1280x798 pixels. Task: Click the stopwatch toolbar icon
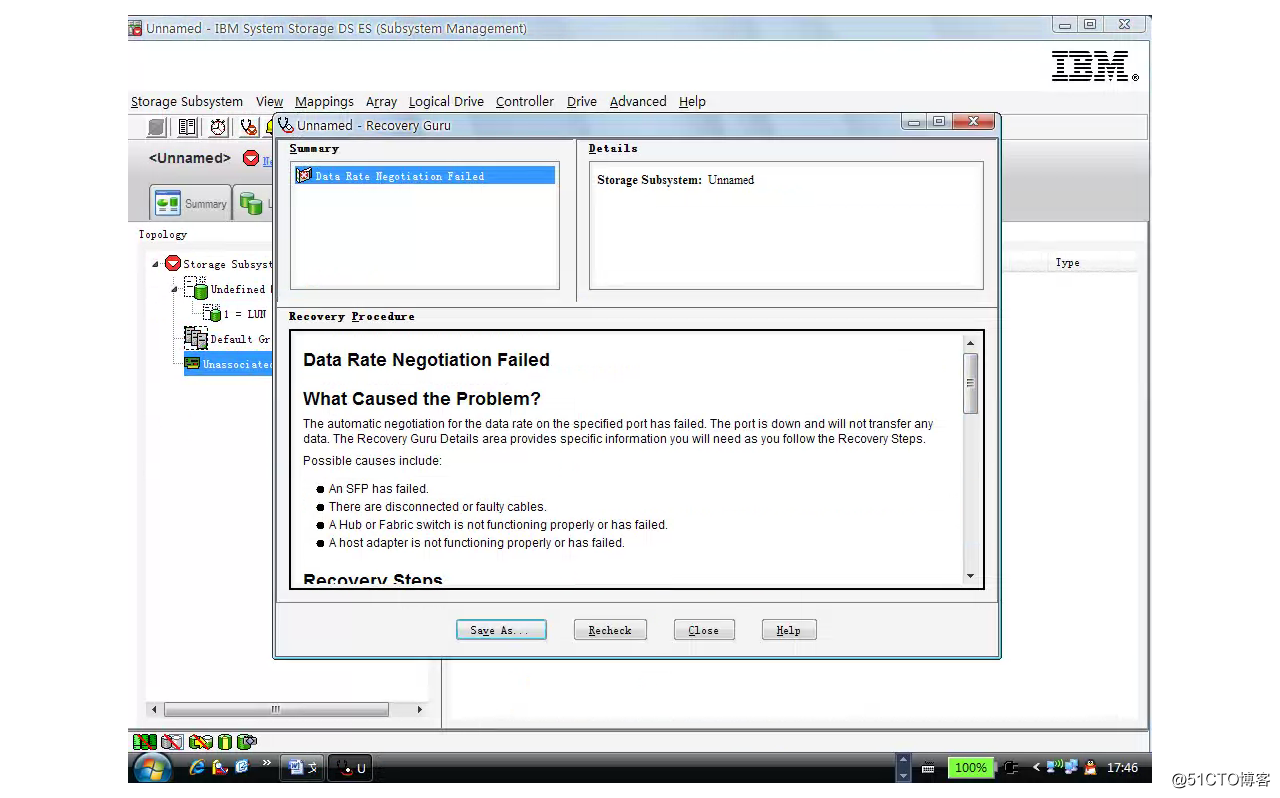point(218,127)
